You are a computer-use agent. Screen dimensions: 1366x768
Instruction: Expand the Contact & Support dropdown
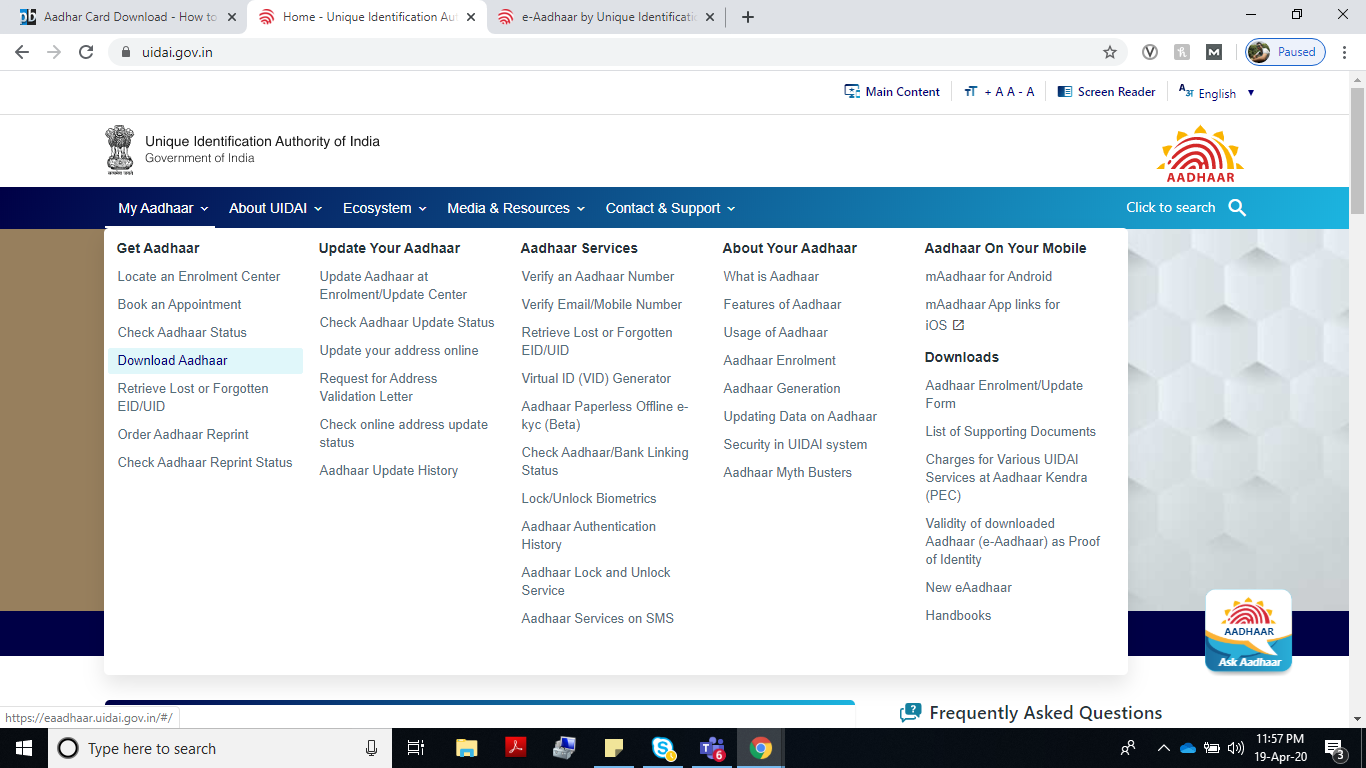point(670,208)
